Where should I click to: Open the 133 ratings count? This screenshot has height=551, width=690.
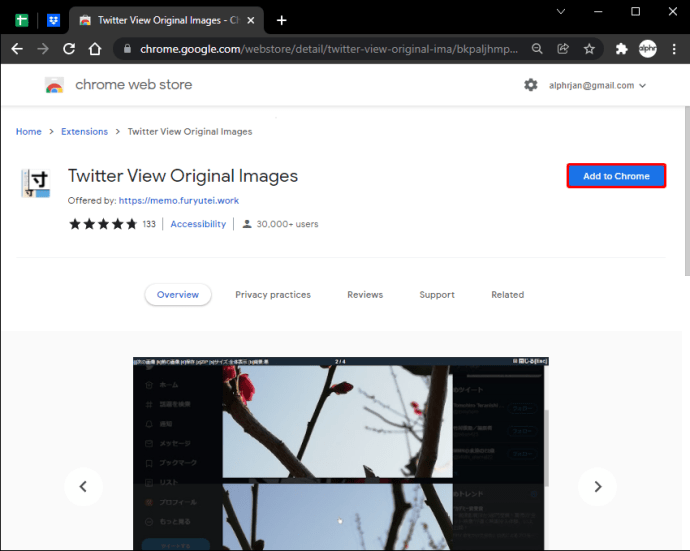149,224
